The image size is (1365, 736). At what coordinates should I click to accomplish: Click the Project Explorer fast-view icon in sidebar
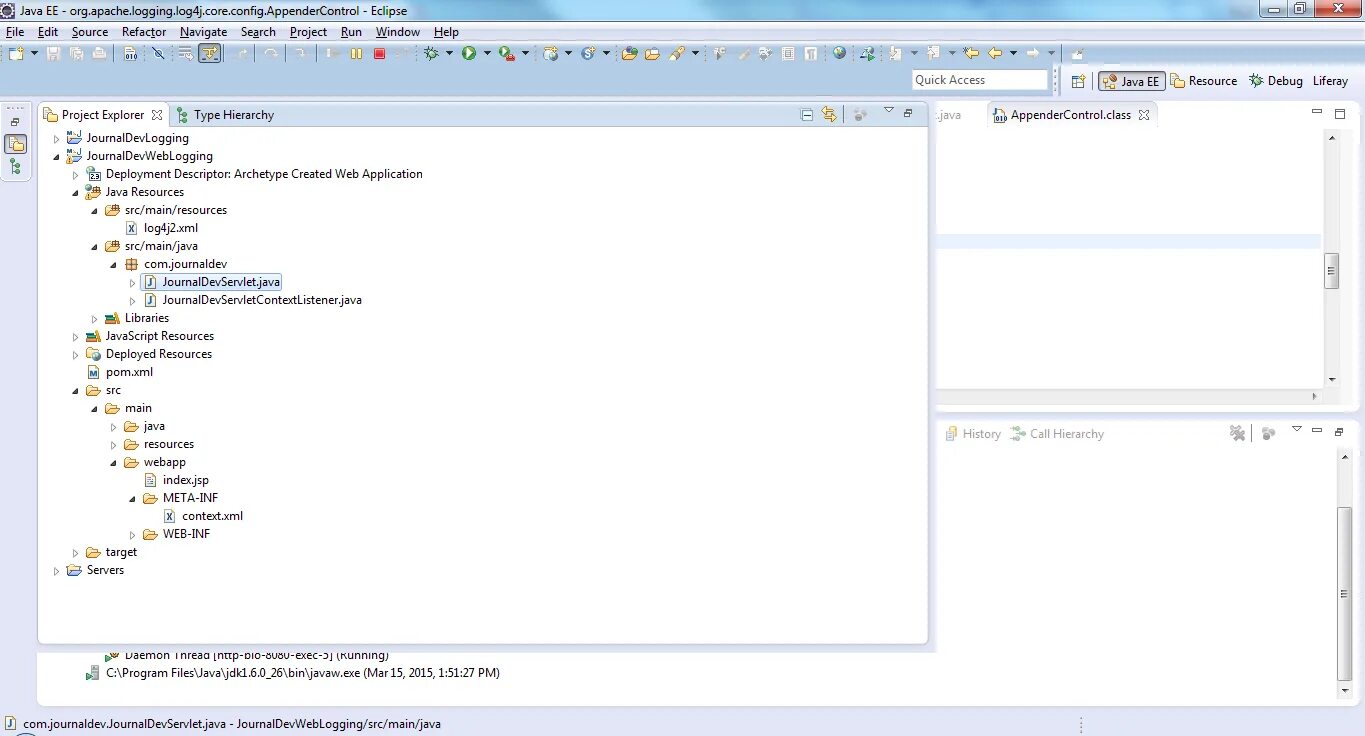15,144
